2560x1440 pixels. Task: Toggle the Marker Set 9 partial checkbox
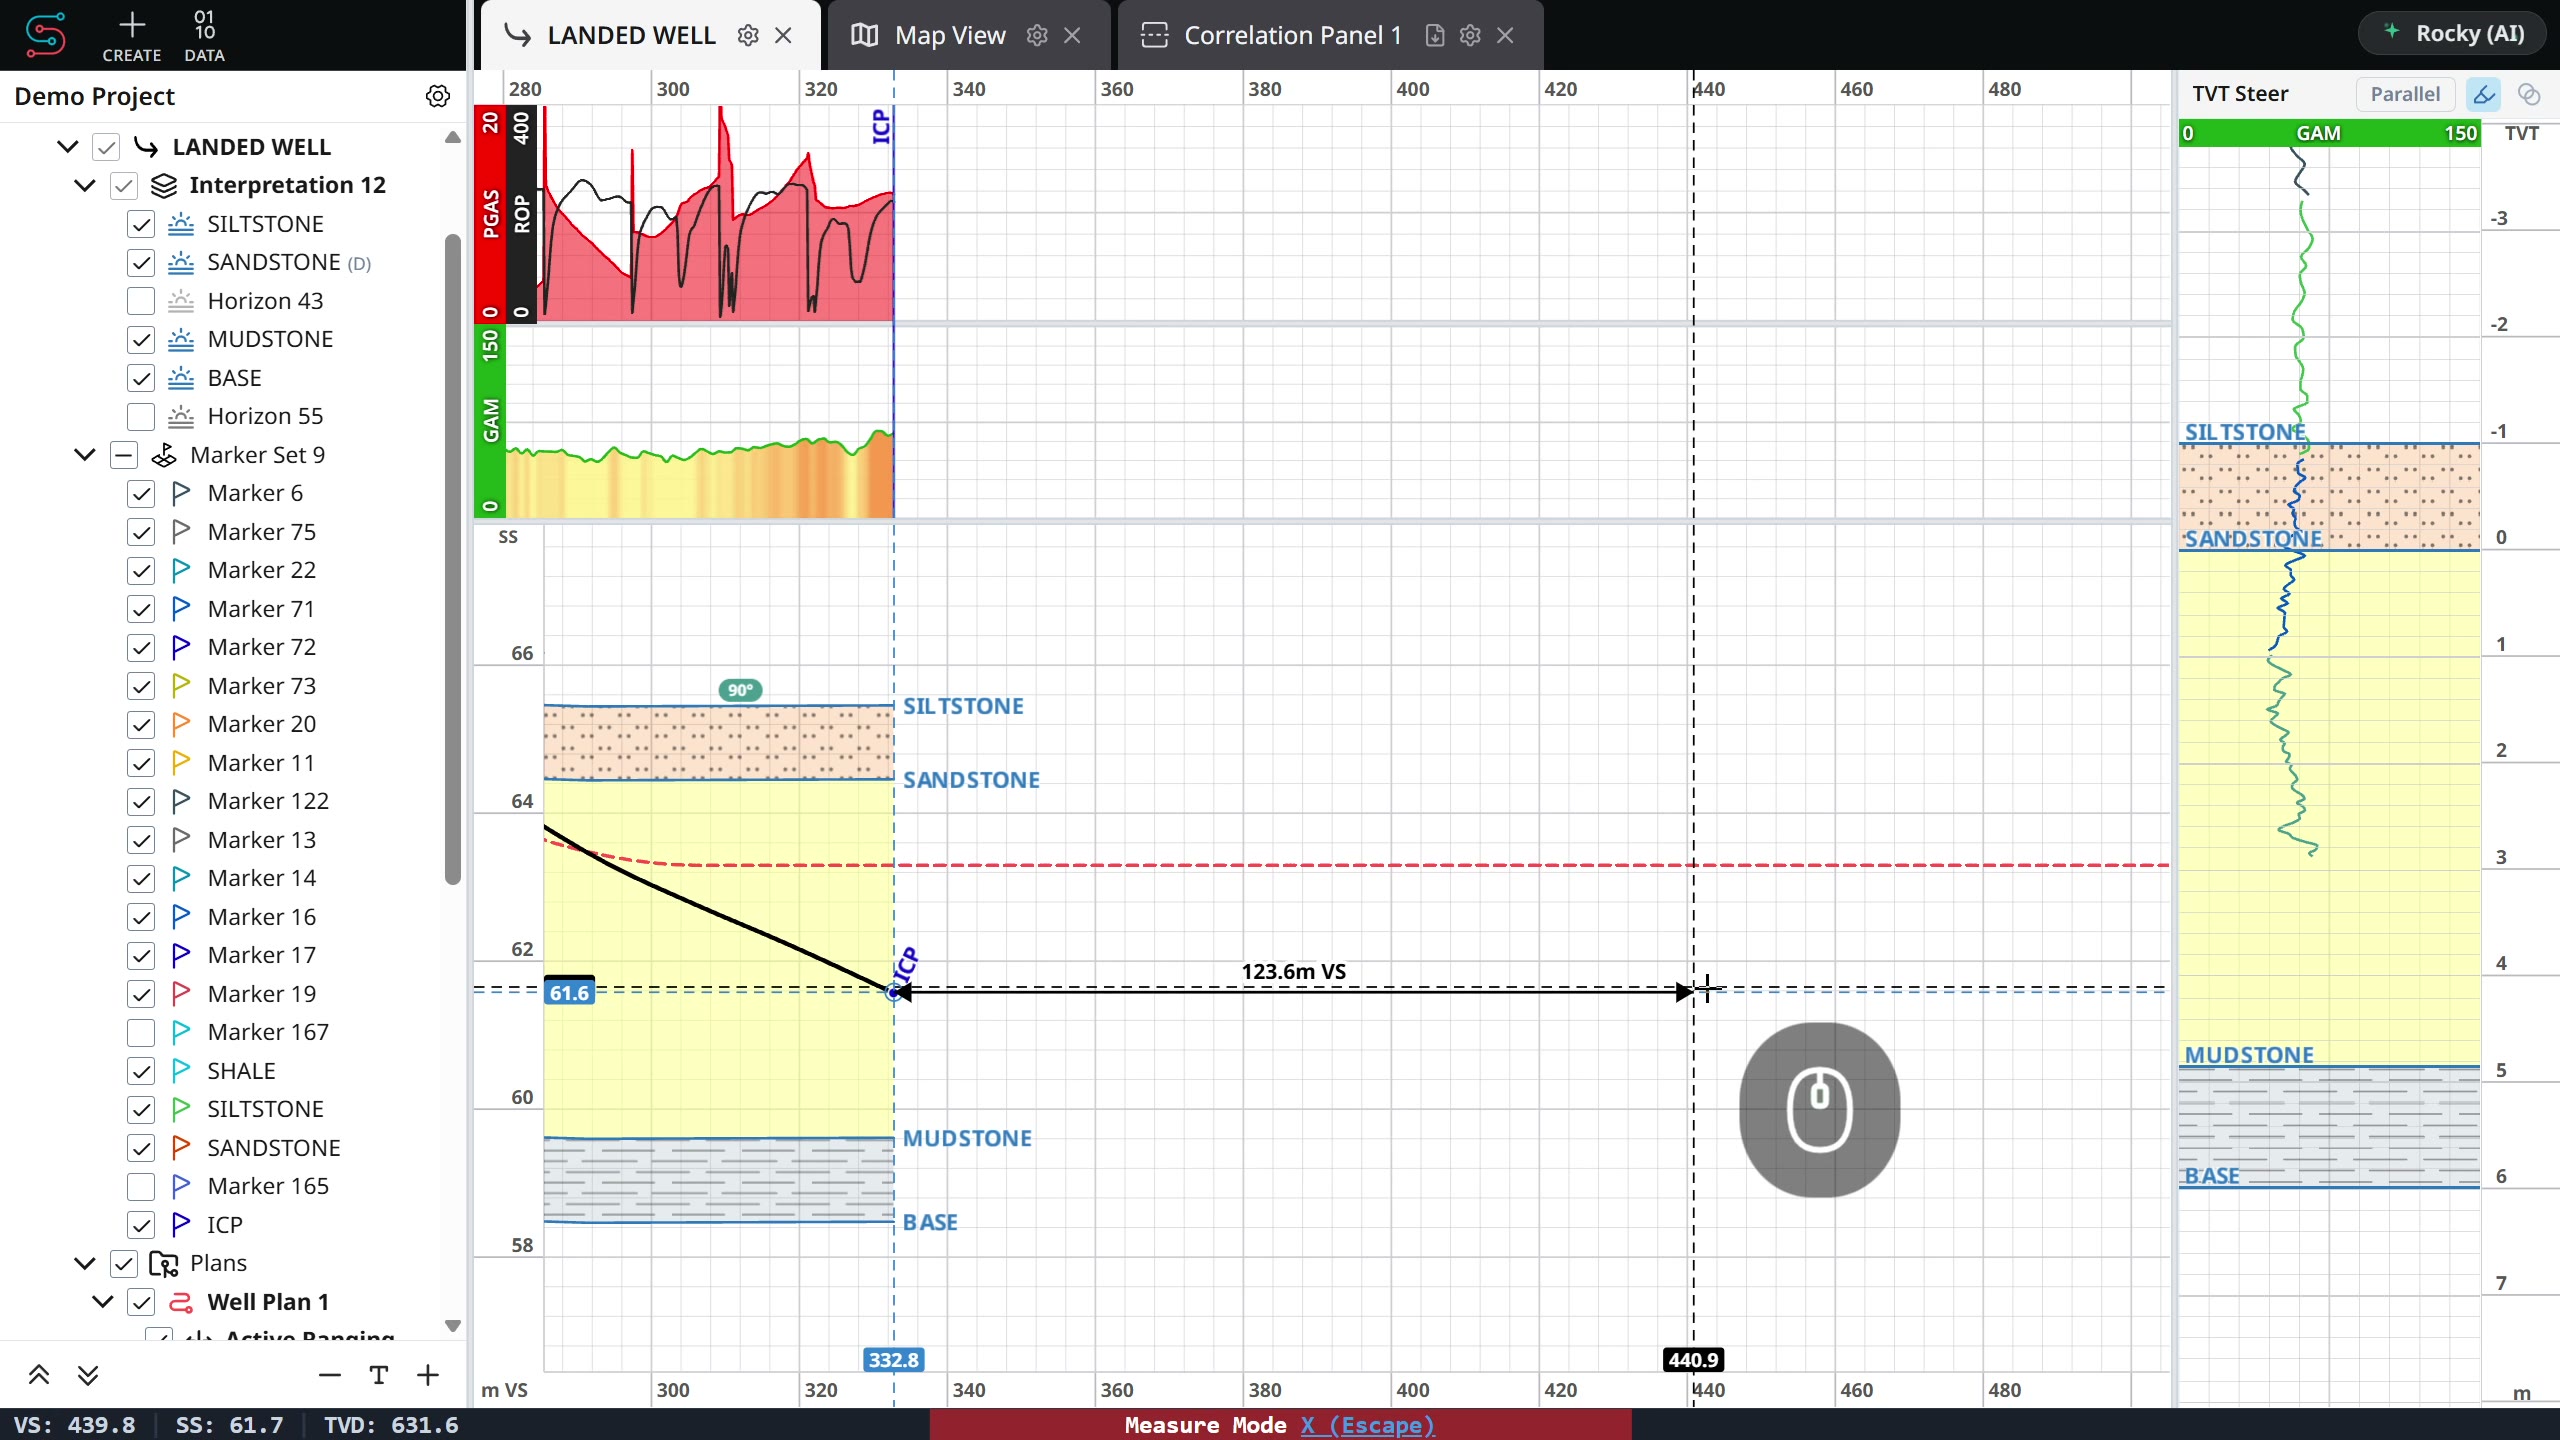123,455
